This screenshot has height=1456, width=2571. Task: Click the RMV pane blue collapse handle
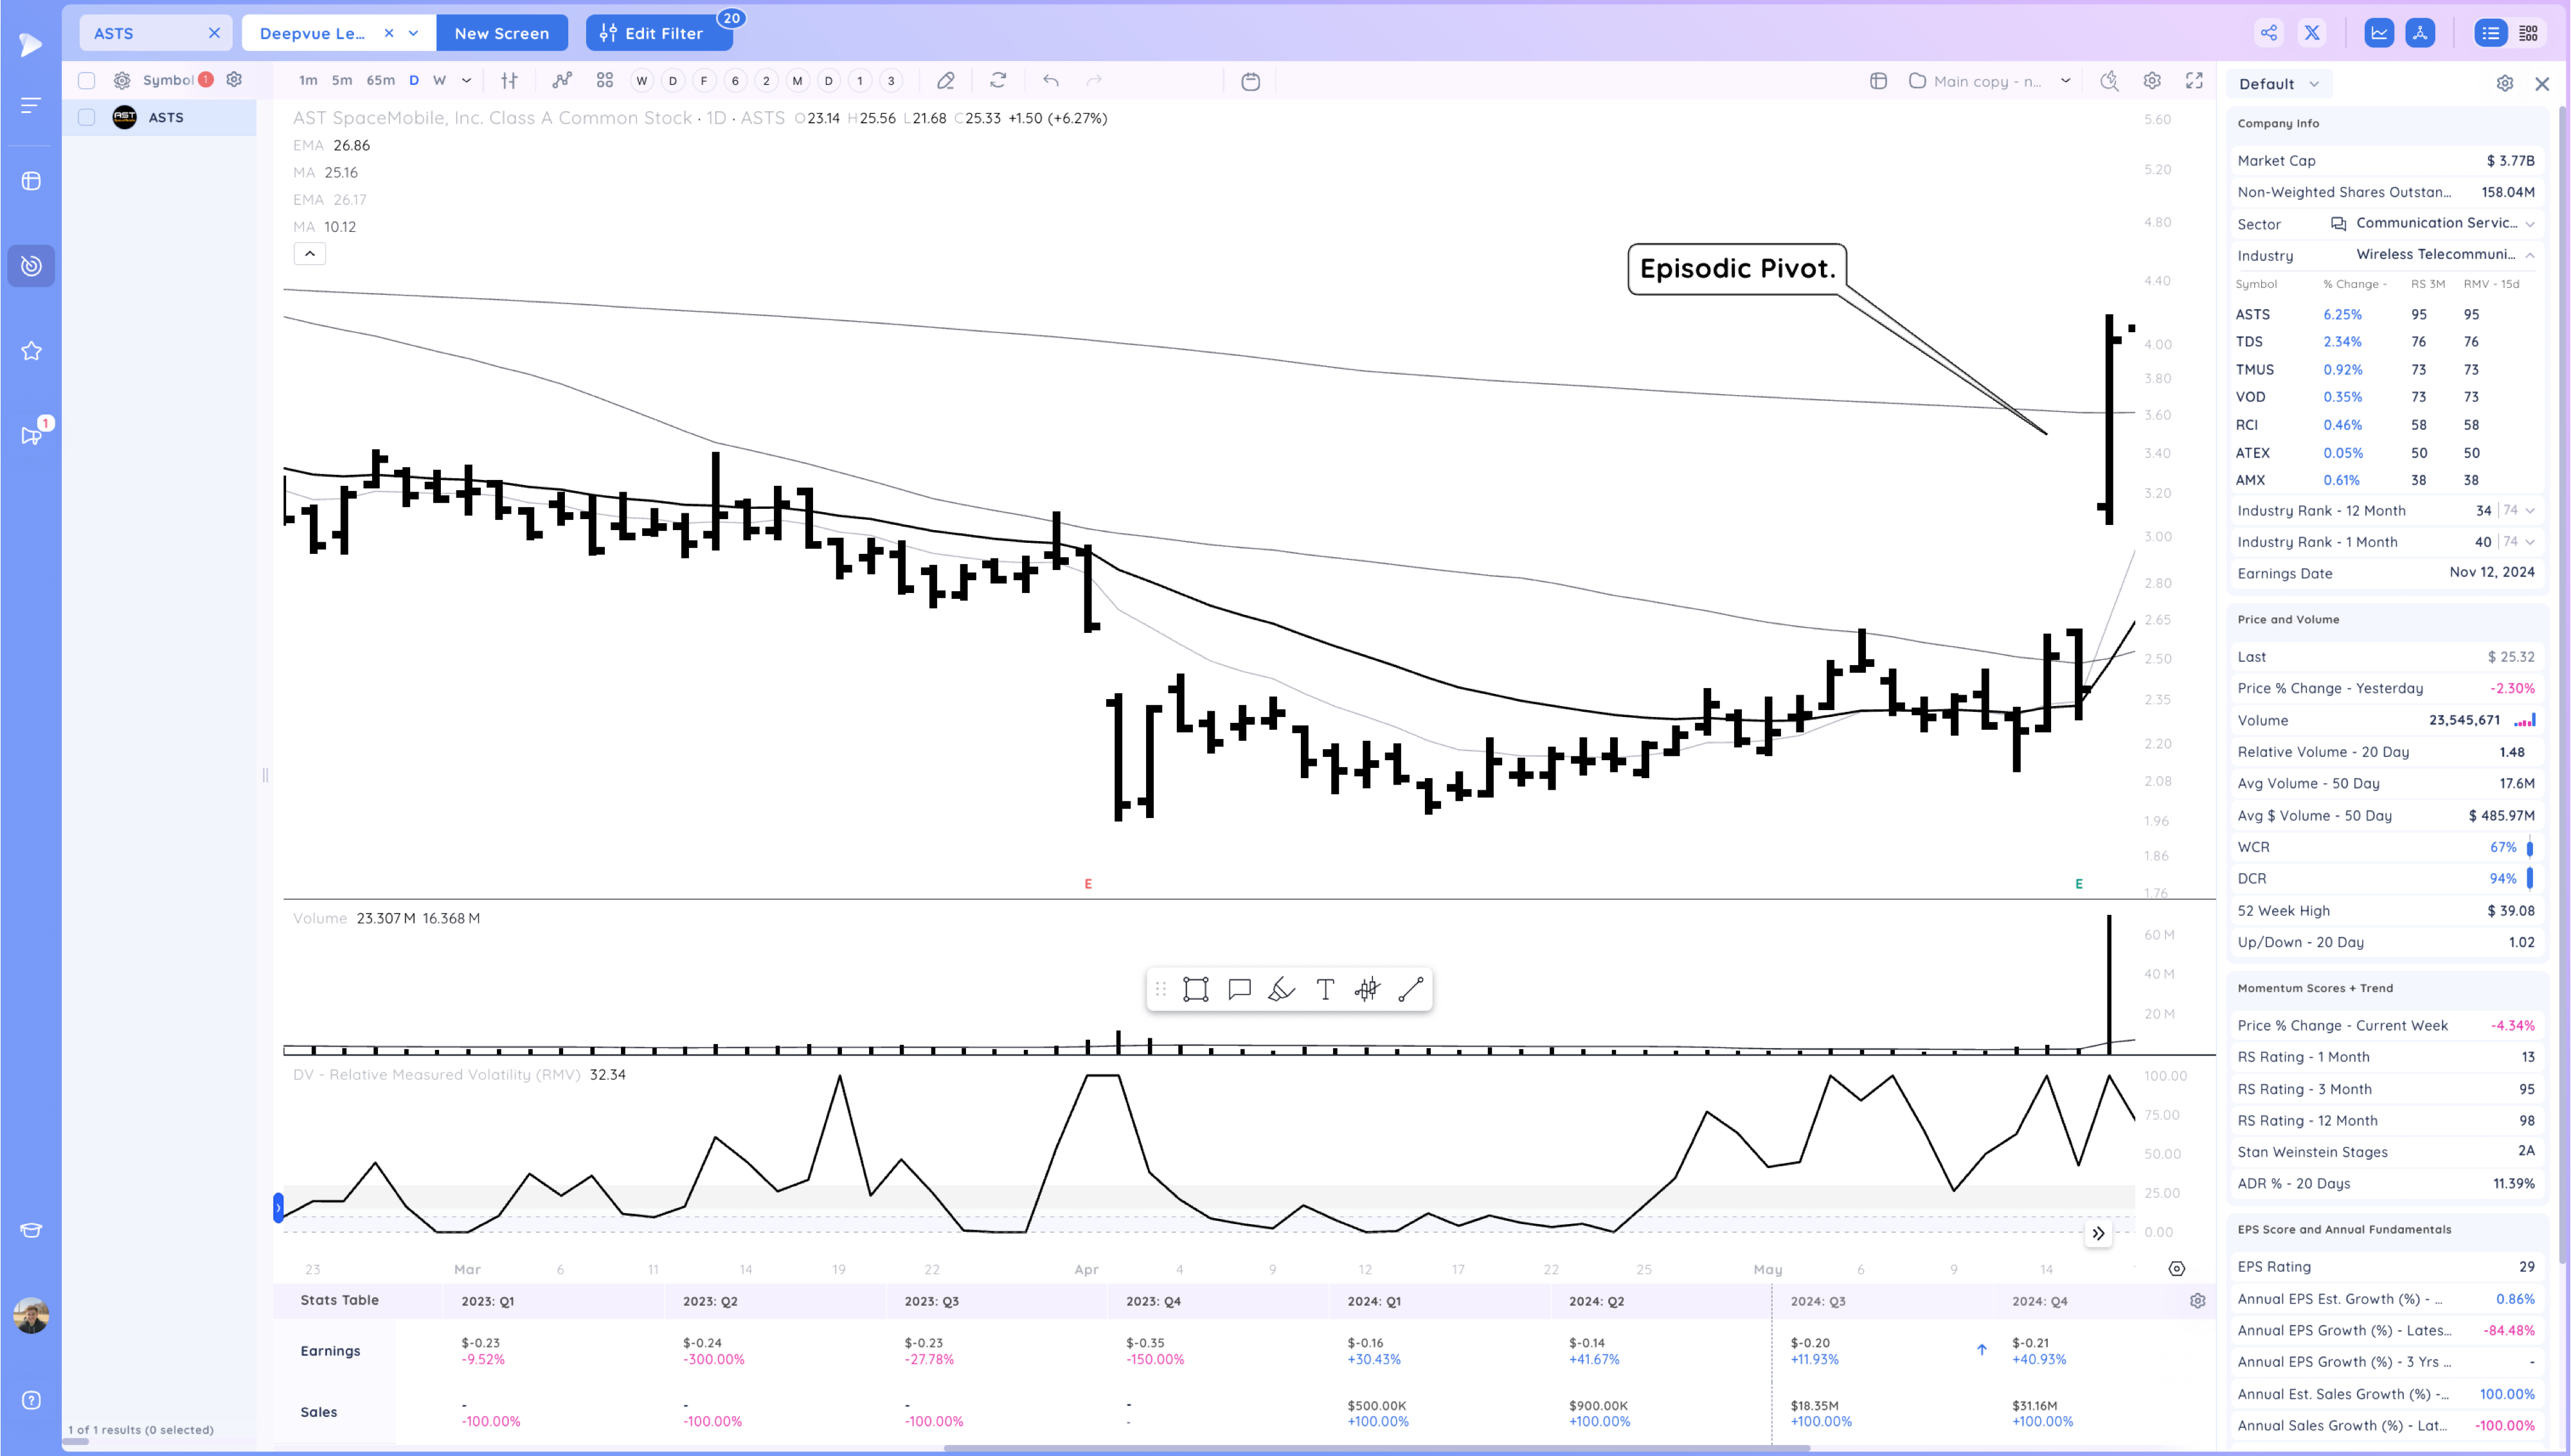[x=278, y=1208]
